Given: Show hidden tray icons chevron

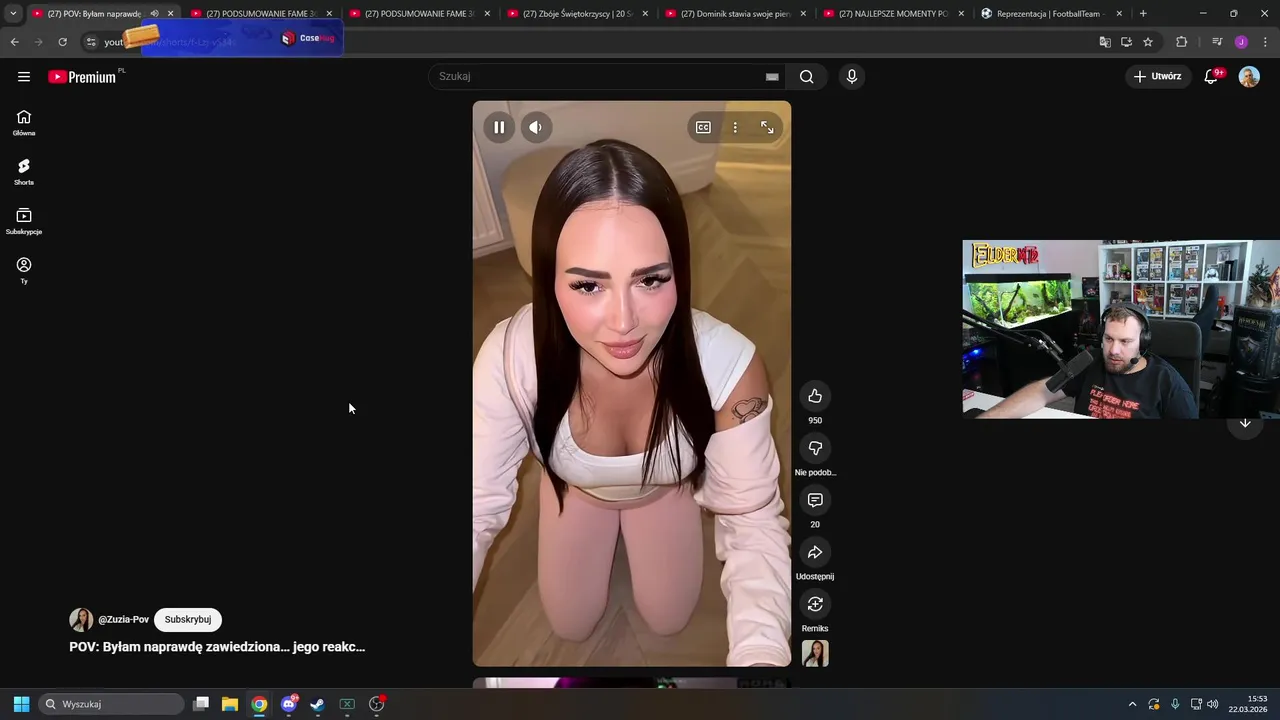Looking at the screenshot, I should pos(1132,704).
